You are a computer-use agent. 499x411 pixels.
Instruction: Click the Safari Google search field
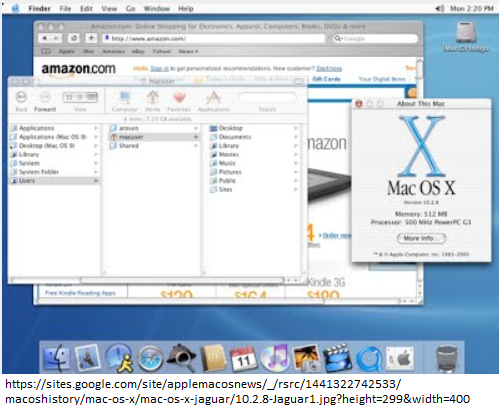pyautogui.click(x=375, y=39)
